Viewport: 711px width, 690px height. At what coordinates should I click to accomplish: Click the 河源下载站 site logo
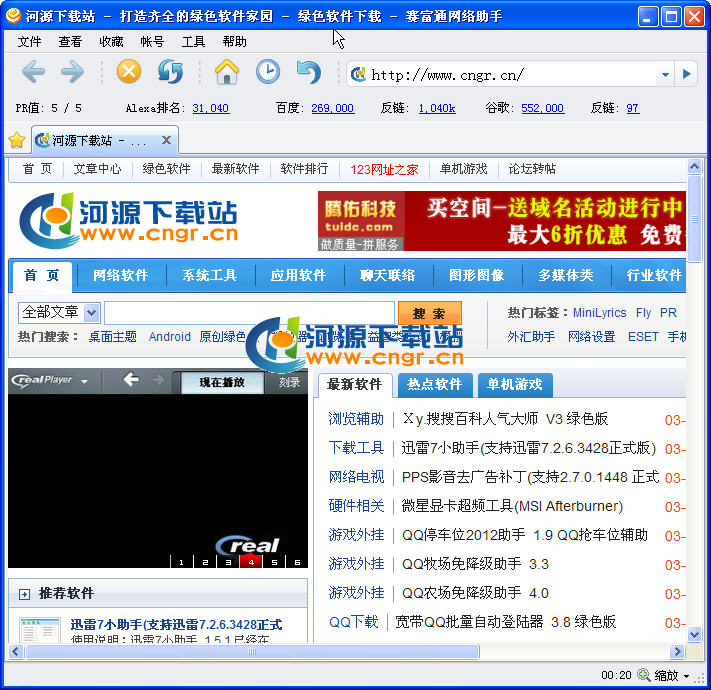[128, 221]
